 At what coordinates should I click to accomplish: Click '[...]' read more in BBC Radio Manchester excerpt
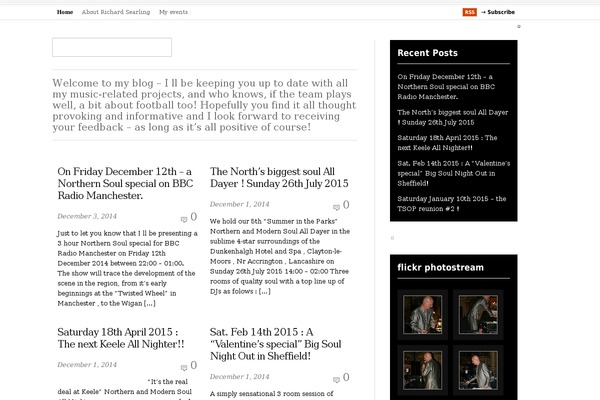(150, 303)
